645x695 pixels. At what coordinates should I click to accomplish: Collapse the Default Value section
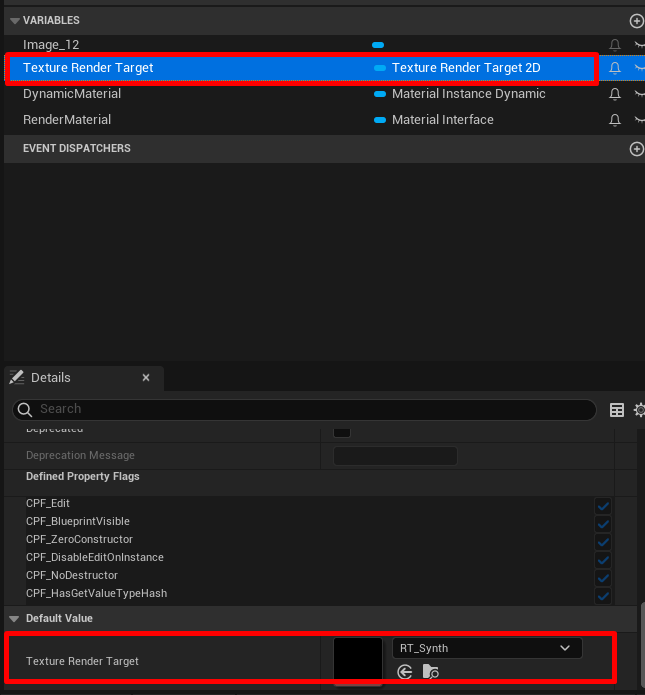click(x=14, y=619)
